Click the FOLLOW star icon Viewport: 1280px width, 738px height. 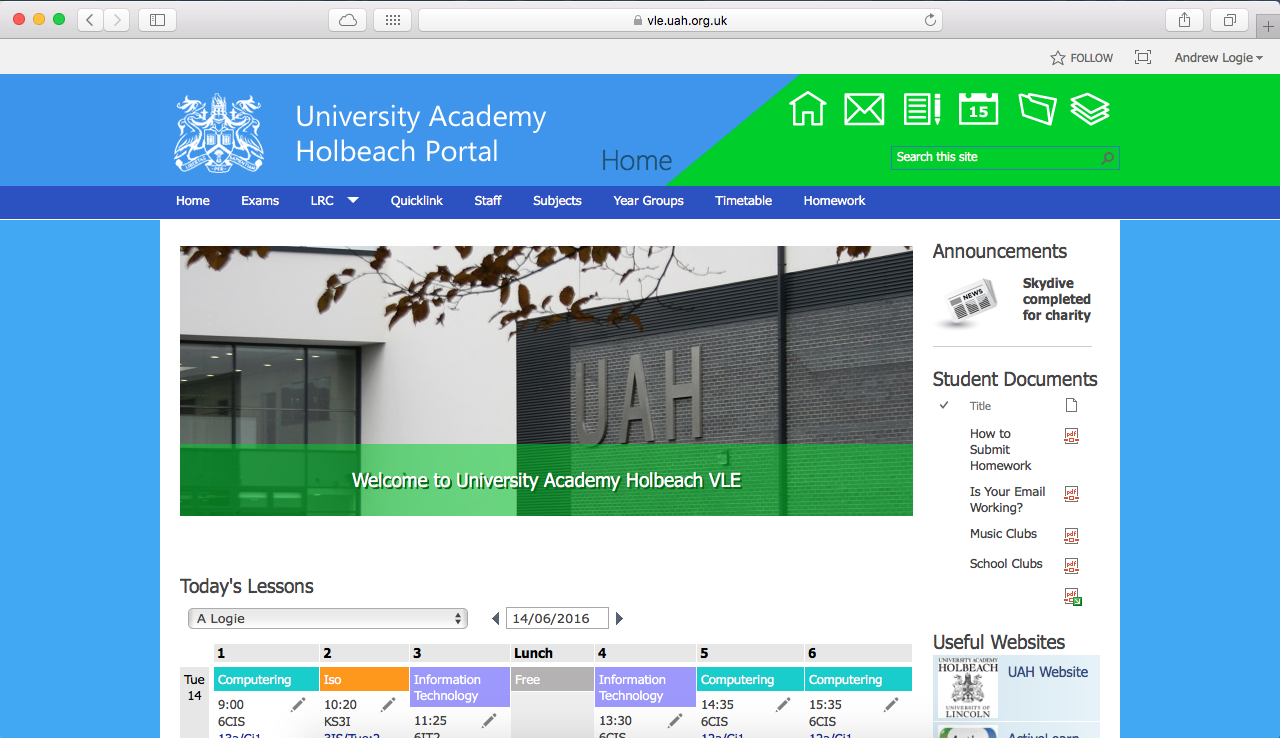click(x=1058, y=58)
